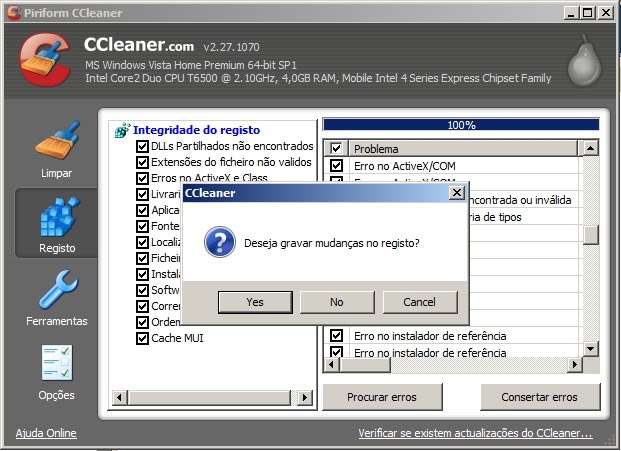This screenshot has height=451, width=621.
Task: Confirm with Yes in the dialog
Action: [255, 302]
